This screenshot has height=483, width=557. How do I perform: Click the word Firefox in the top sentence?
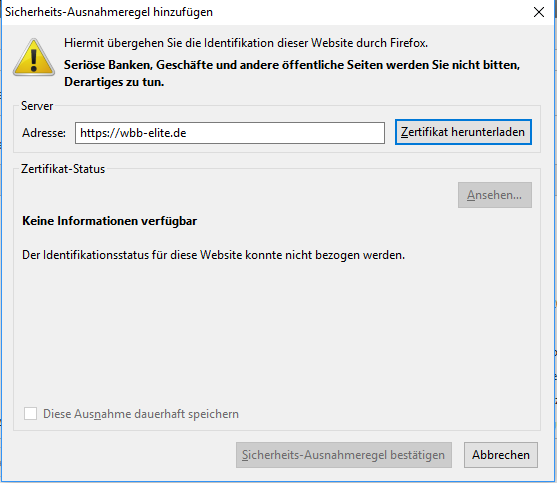click(409, 43)
